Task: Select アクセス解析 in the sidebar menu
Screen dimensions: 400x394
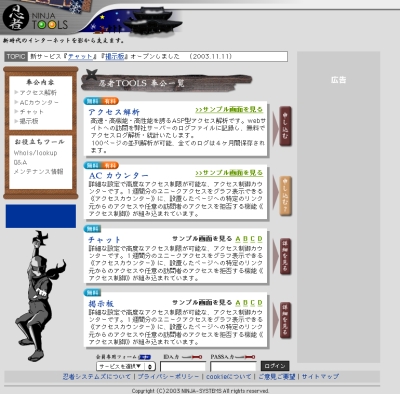Action: (x=38, y=92)
